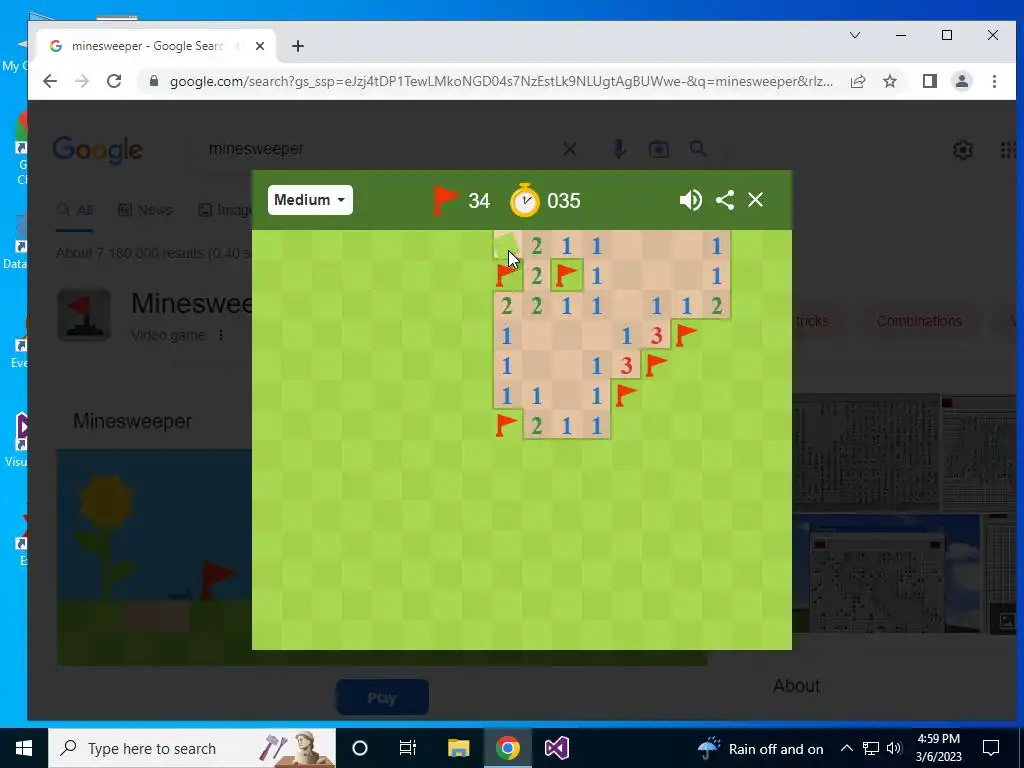Image resolution: width=1024 pixels, height=768 pixels.
Task: Clear the Google search query
Action: [x=569, y=150]
